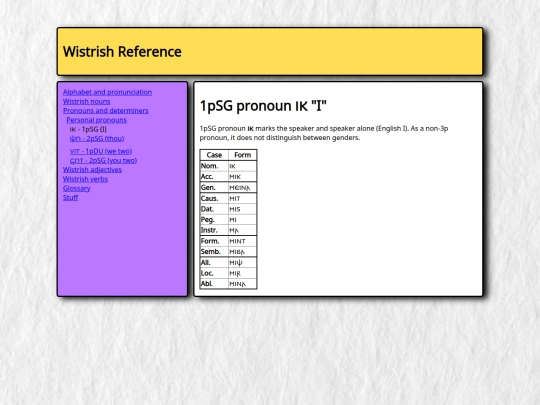Visit the Wistrish verbs page

click(x=85, y=179)
